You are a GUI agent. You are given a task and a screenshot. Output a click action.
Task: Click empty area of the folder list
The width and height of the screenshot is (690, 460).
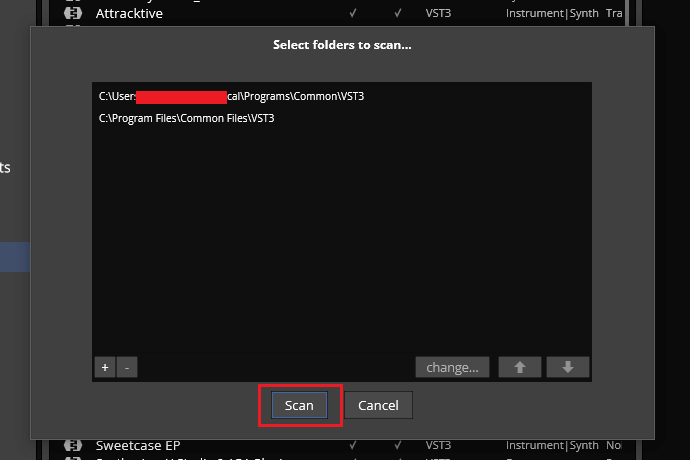(340, 250)
